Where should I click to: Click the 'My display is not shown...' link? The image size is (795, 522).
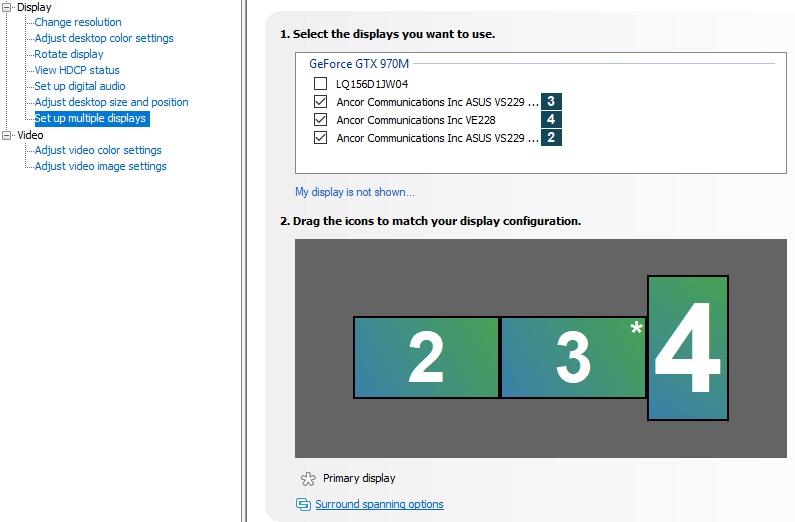coord(354,192)
